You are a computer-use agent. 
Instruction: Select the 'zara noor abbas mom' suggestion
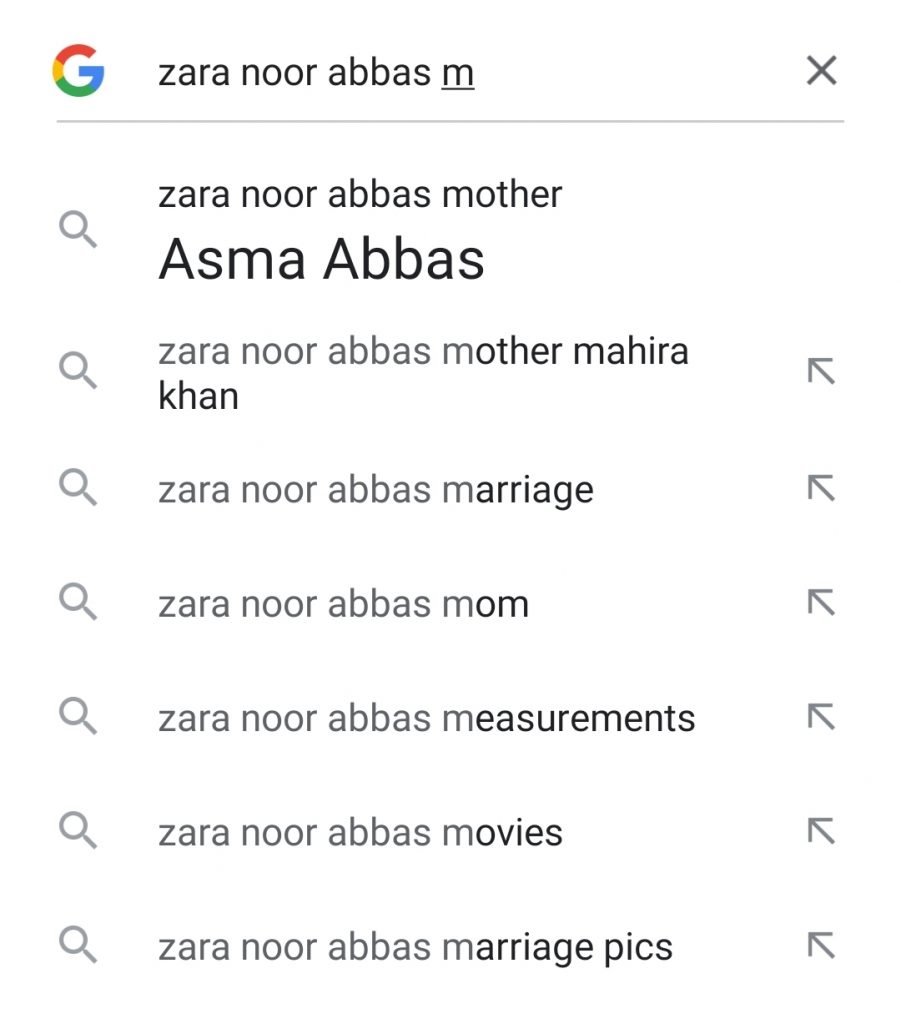(x=343, y=604)
